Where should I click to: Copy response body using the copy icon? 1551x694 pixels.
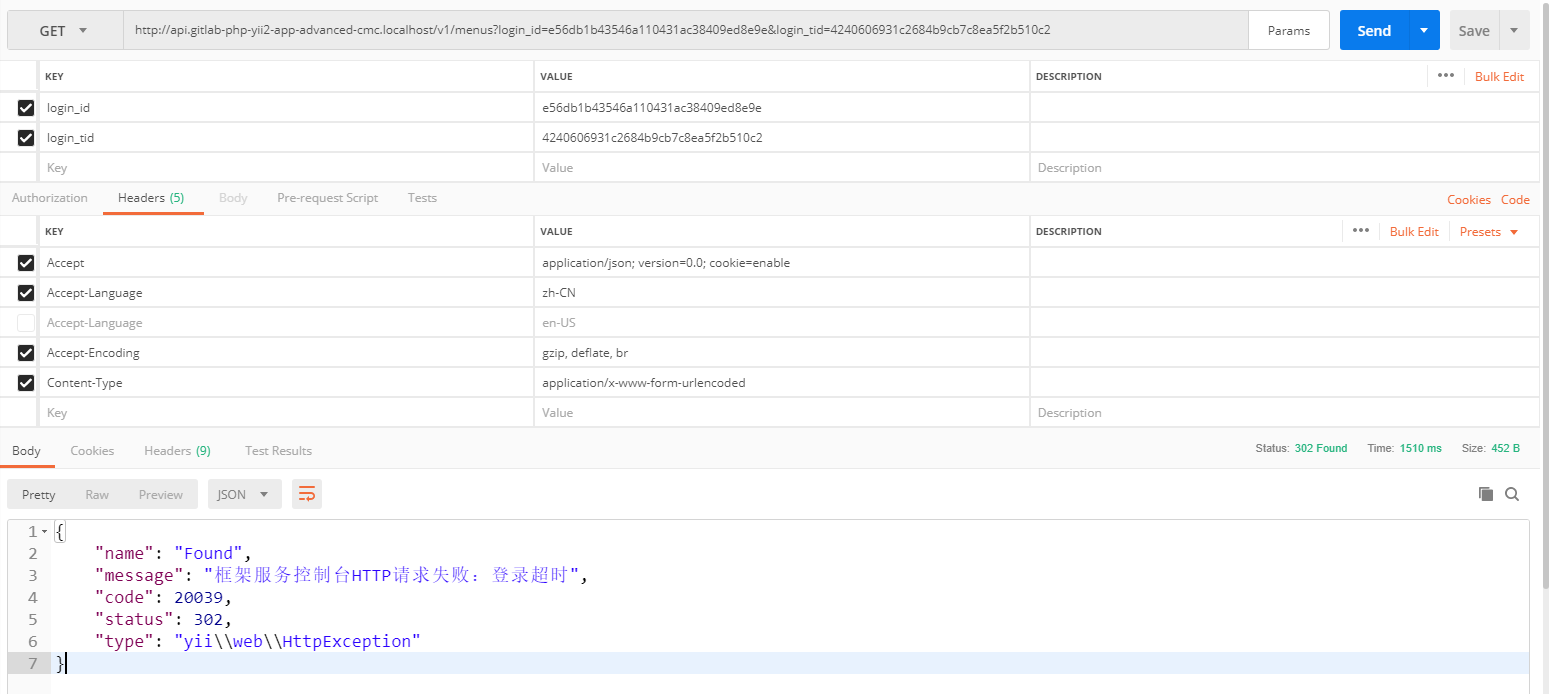coord(1486,494)
